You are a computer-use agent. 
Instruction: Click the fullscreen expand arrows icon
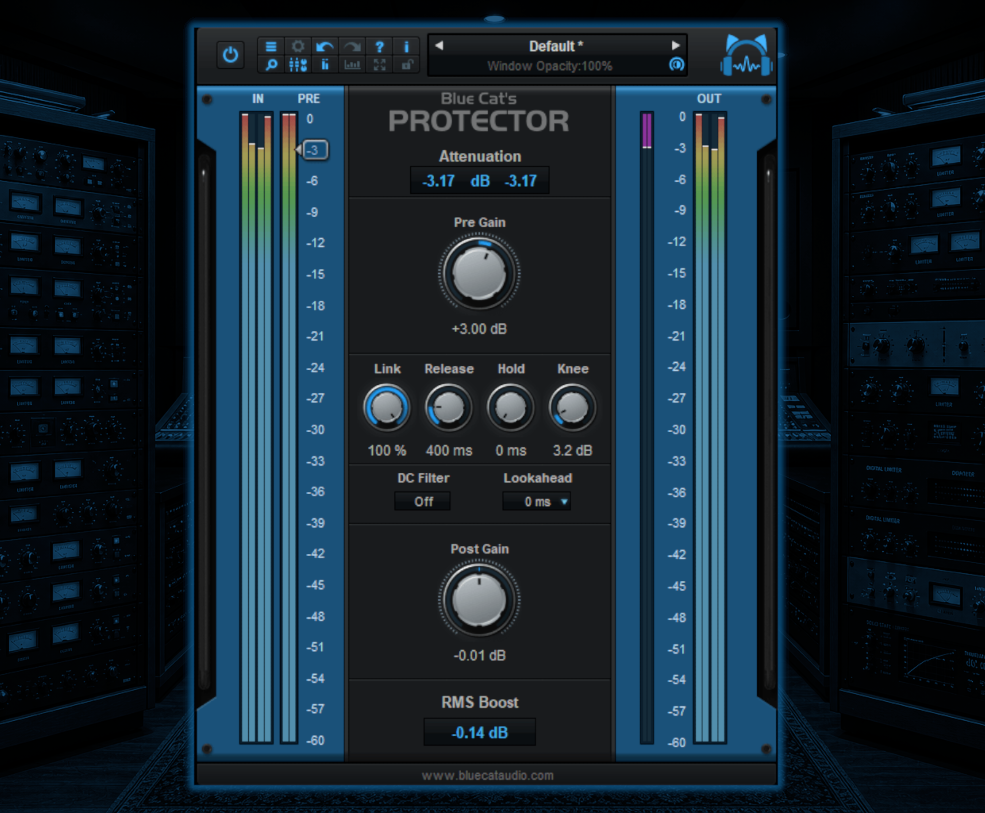pyautogui.click(x=379, y=64)
